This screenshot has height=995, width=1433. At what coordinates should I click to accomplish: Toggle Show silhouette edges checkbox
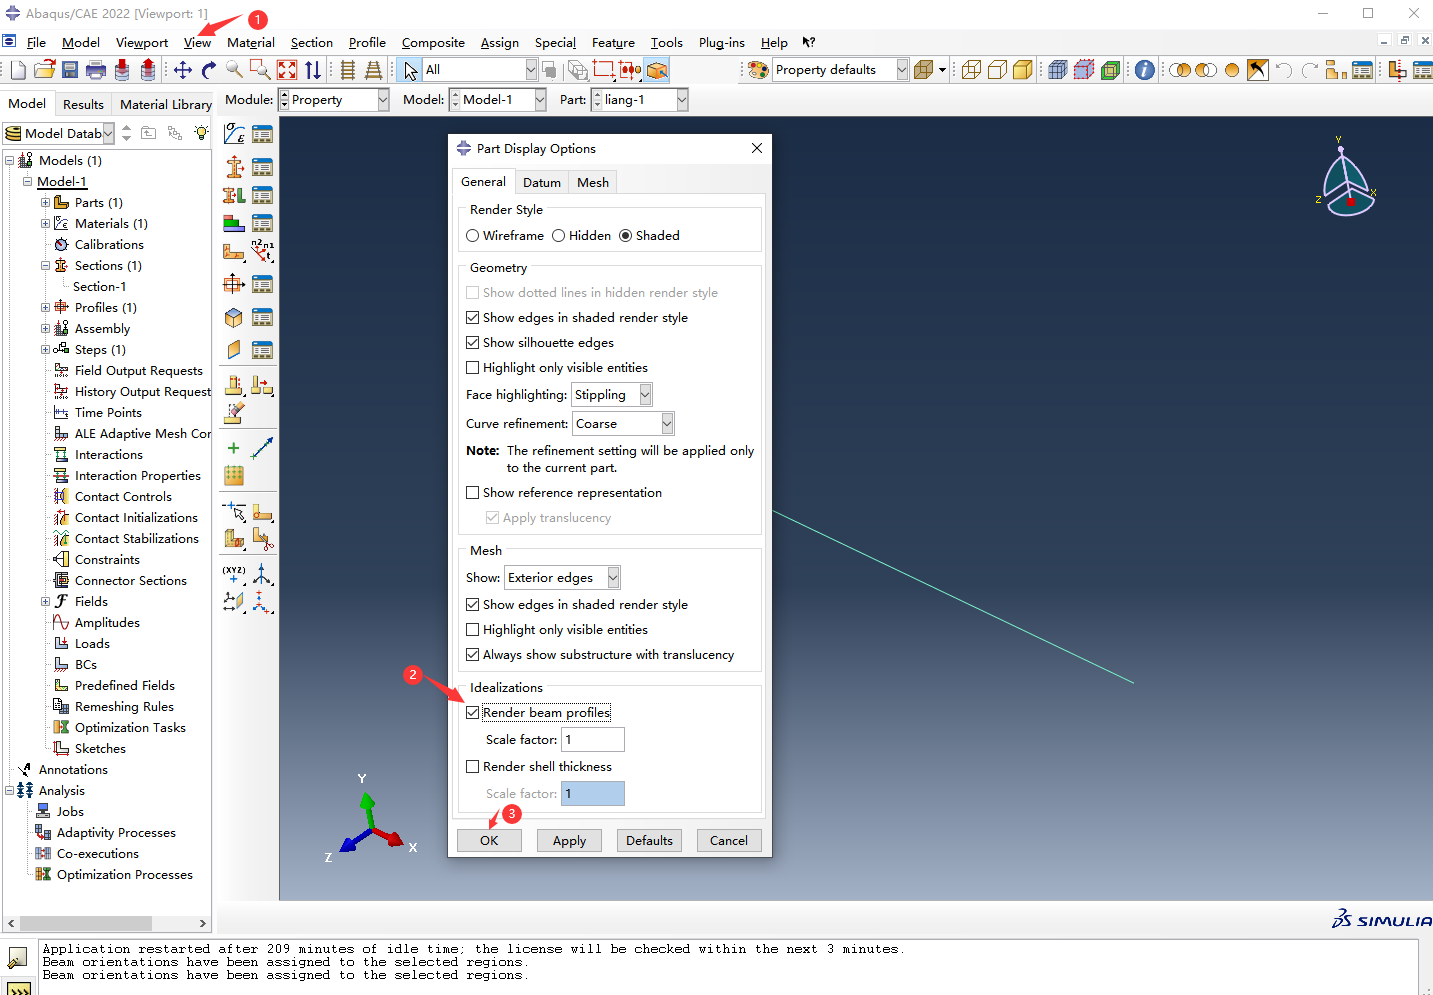pos(473,343)
